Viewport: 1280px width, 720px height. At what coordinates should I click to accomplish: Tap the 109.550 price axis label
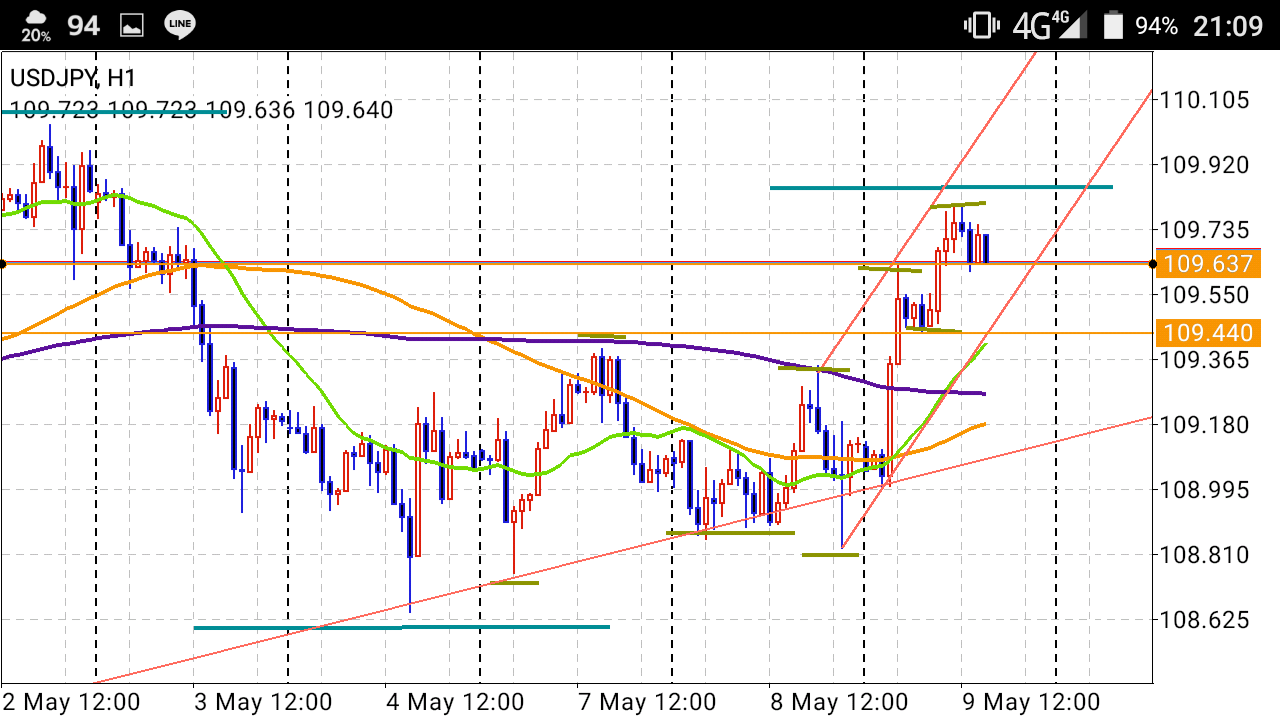[x=1206, y=295]
